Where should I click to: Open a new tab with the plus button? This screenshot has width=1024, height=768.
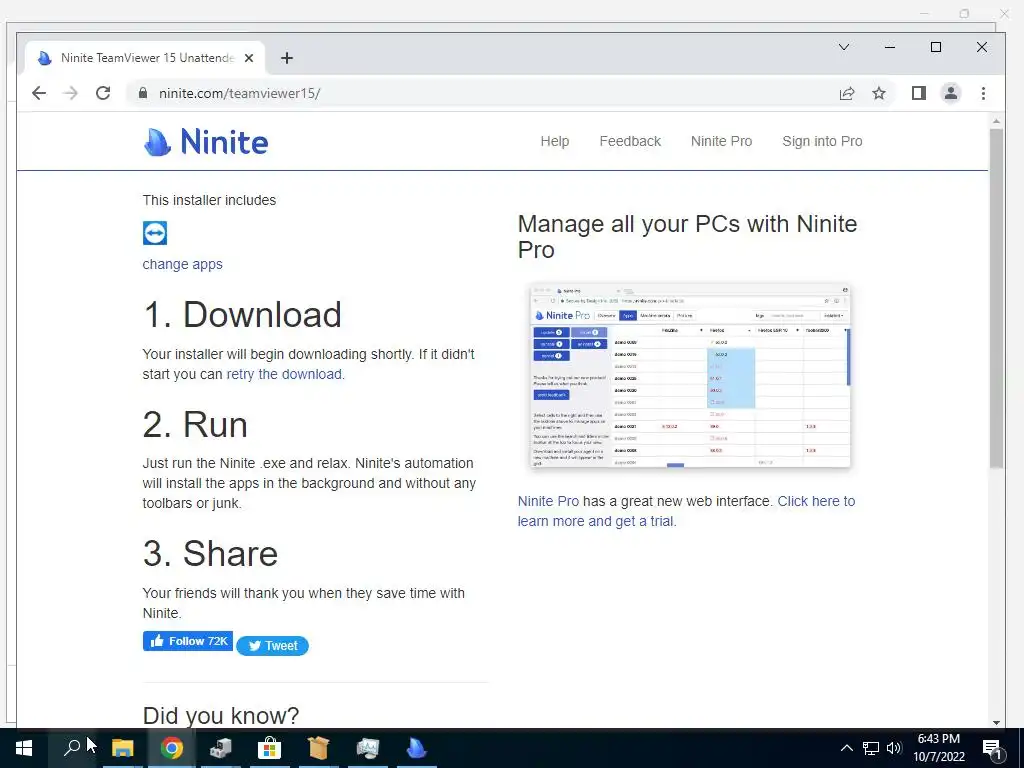(x=287, y=58)
